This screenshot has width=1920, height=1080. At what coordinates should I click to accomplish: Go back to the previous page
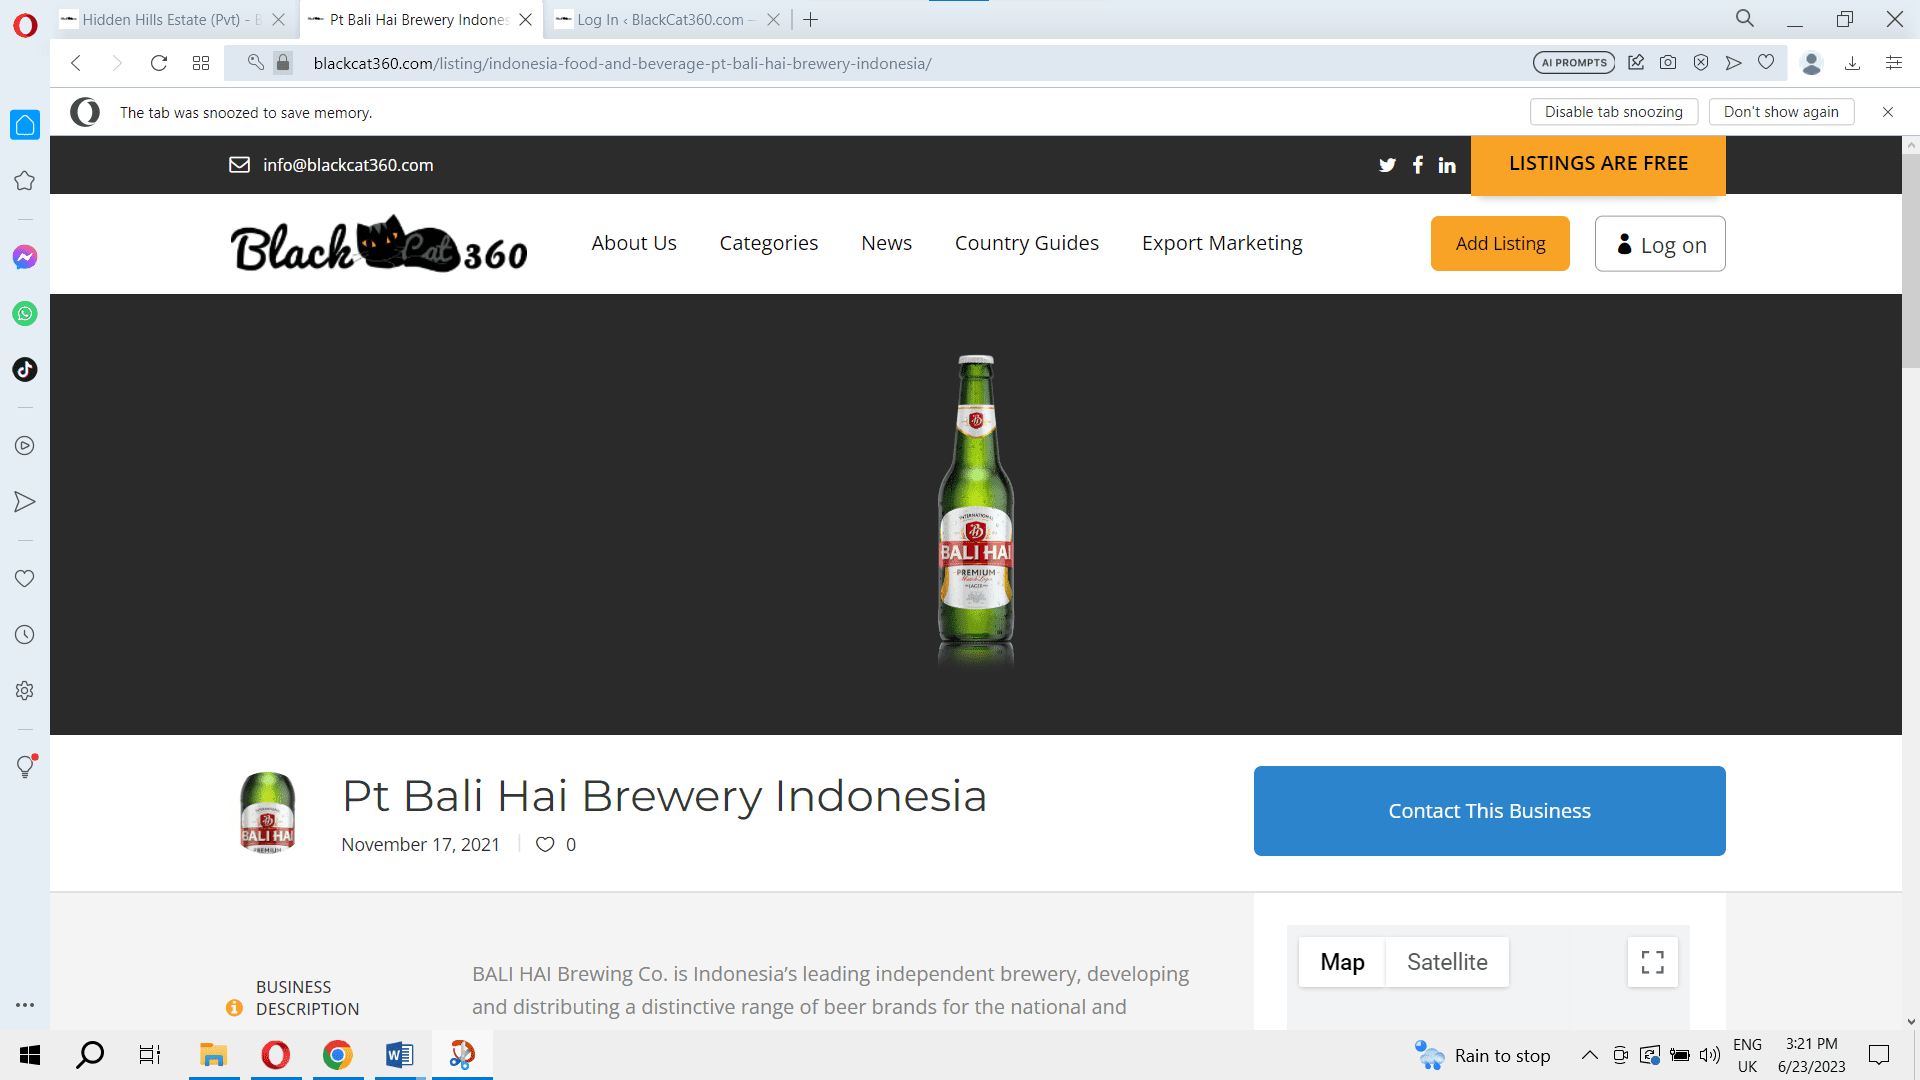(x=76, y=63)
